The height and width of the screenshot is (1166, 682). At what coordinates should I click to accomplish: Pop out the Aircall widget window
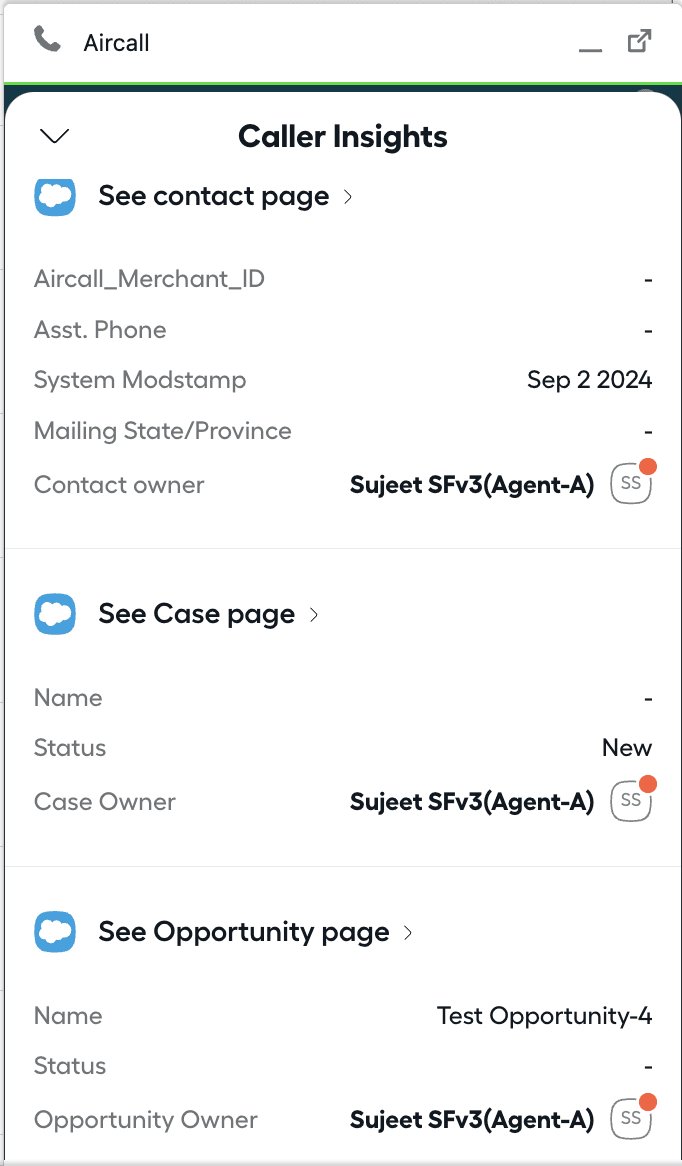(x=639, y=42)
